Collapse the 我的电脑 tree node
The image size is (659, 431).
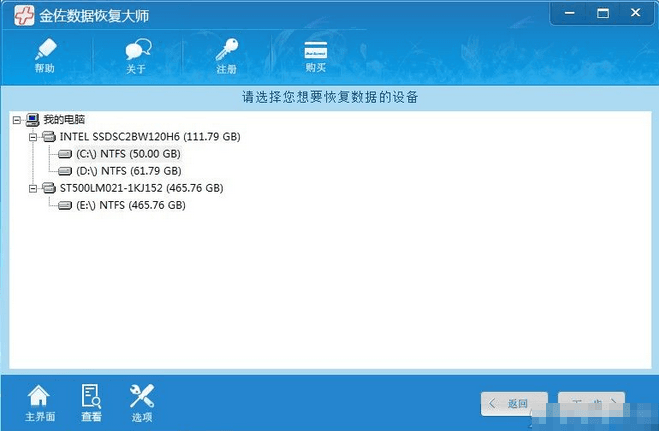pyautogui.click(x=17, y=120)
